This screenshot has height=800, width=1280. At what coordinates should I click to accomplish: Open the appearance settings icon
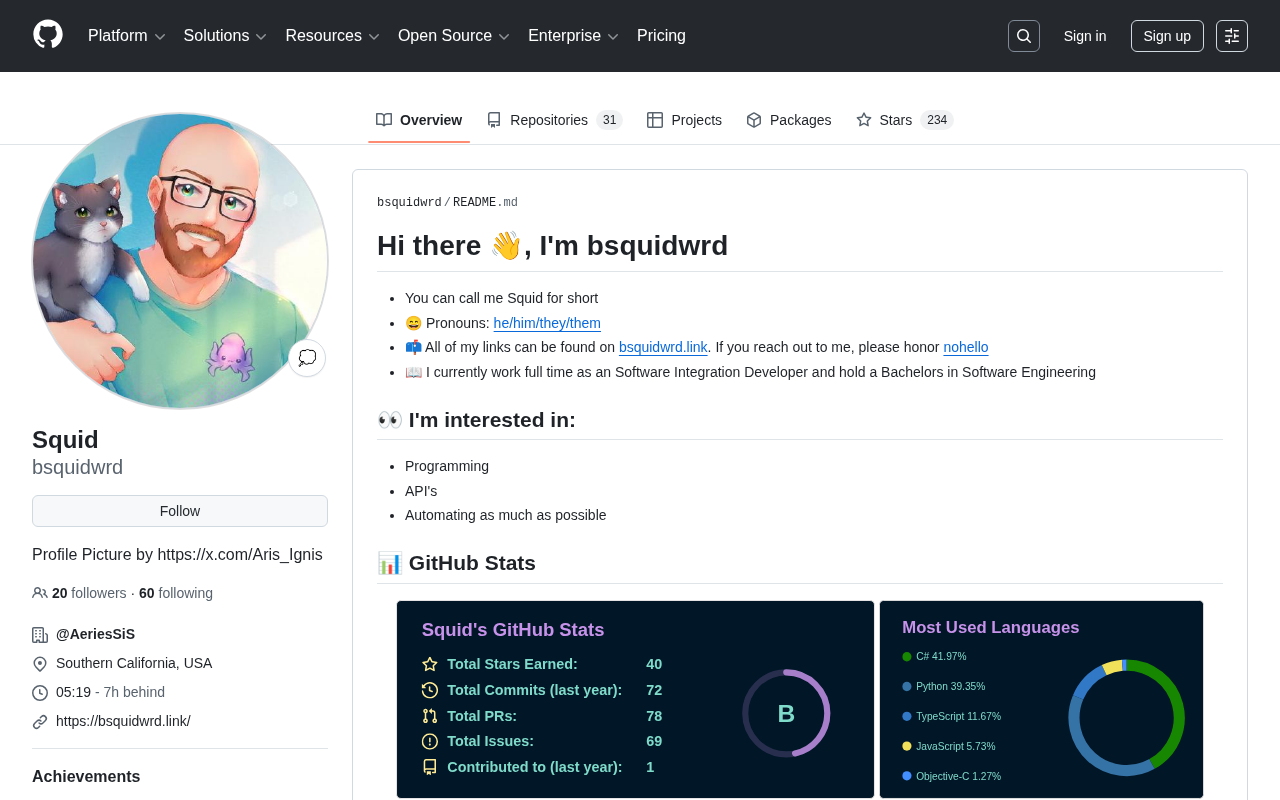(x=1232, y=36)
